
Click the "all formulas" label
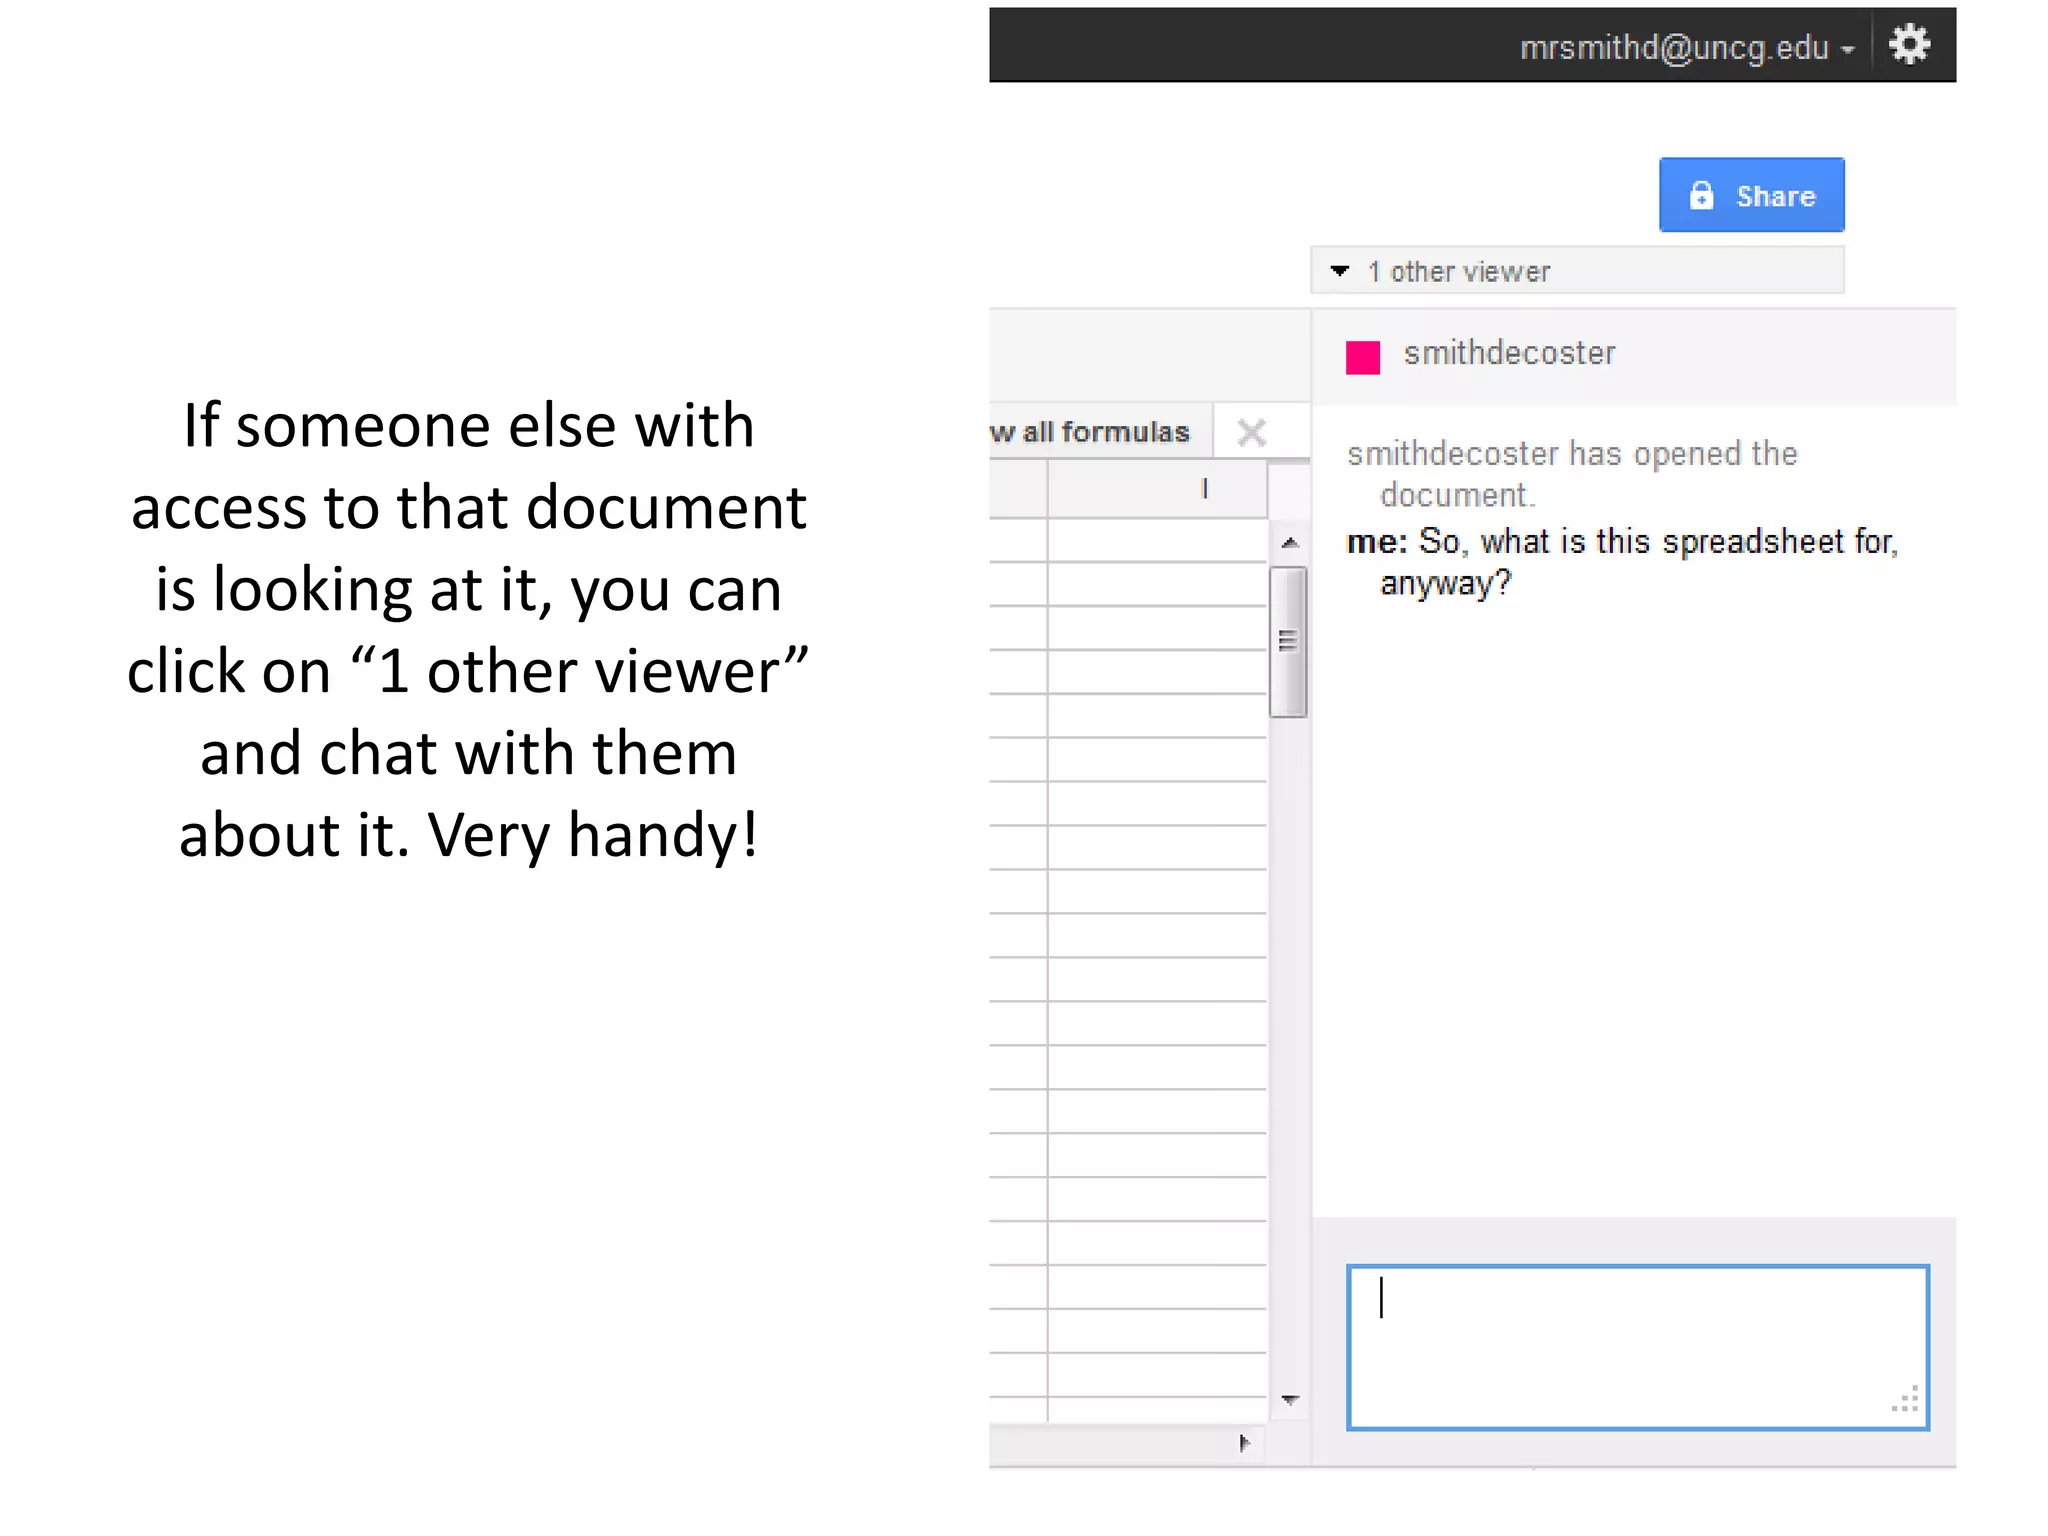(1105, 432)
